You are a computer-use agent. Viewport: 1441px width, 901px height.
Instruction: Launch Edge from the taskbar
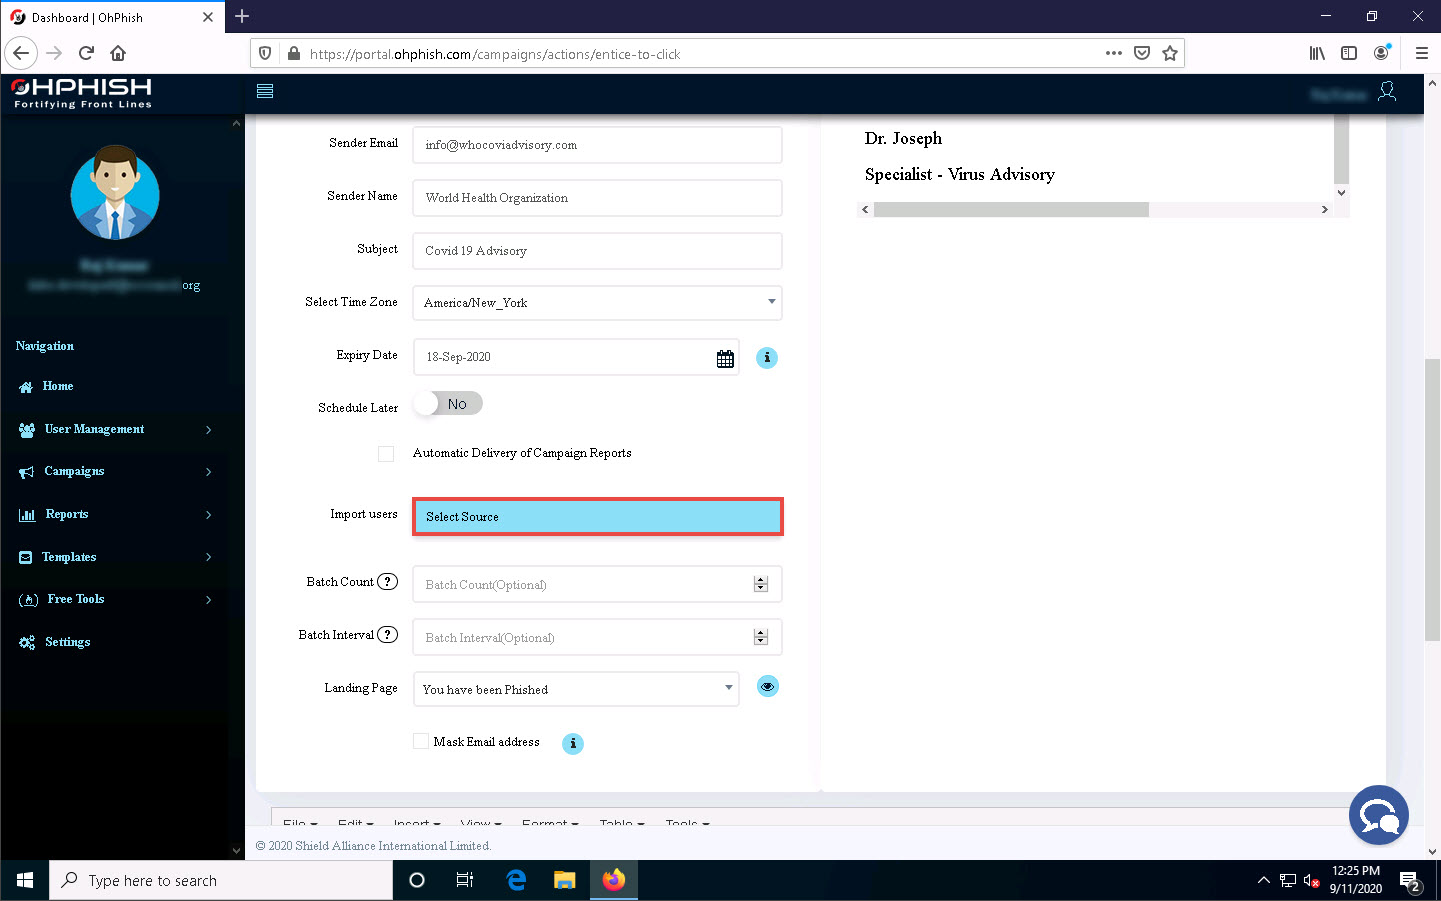[x=516, y=880]
